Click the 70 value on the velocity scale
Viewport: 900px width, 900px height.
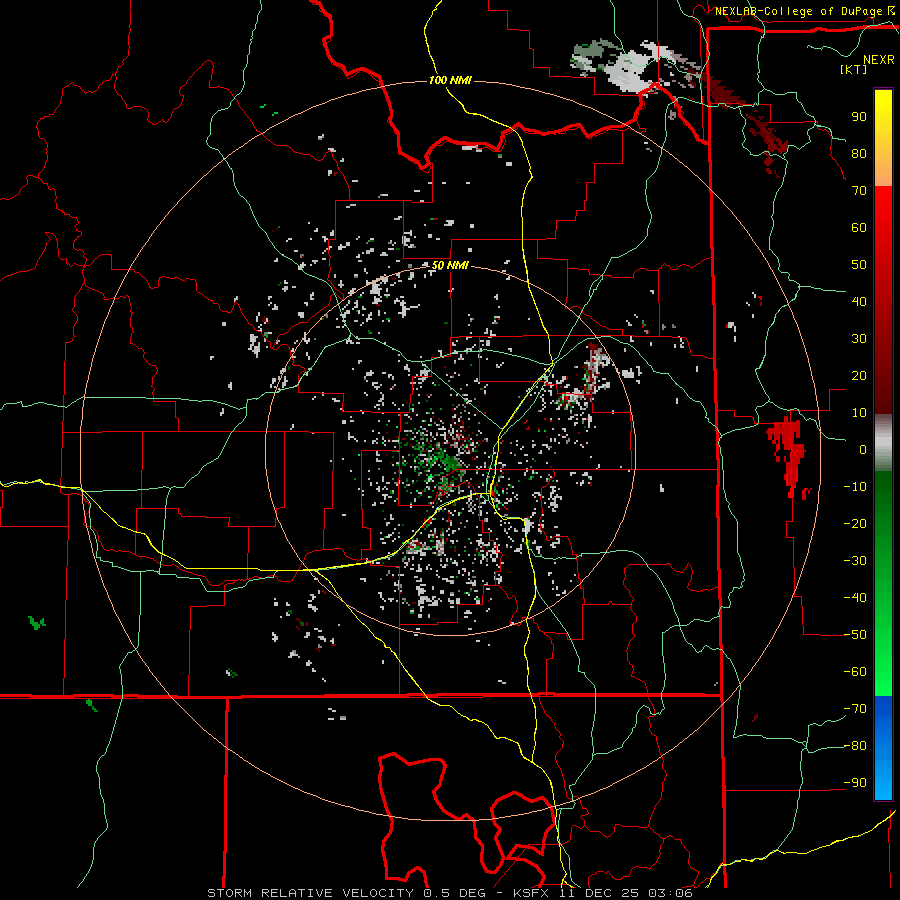tap(859, 191)
